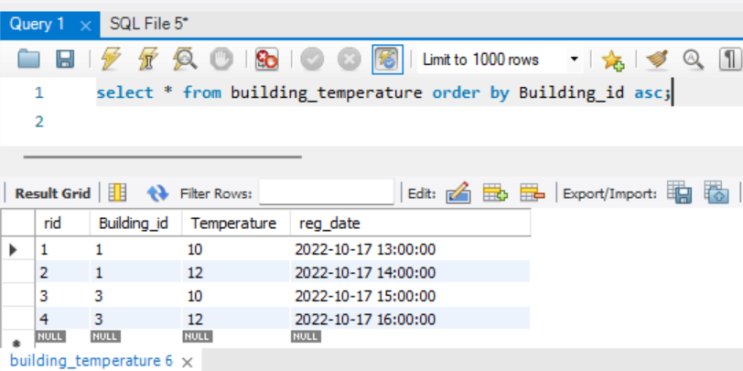The width and height of the screenshot is (743, 371).
Task: Grab the horizontal editor scrollbar
Action: tap(162, 157)
